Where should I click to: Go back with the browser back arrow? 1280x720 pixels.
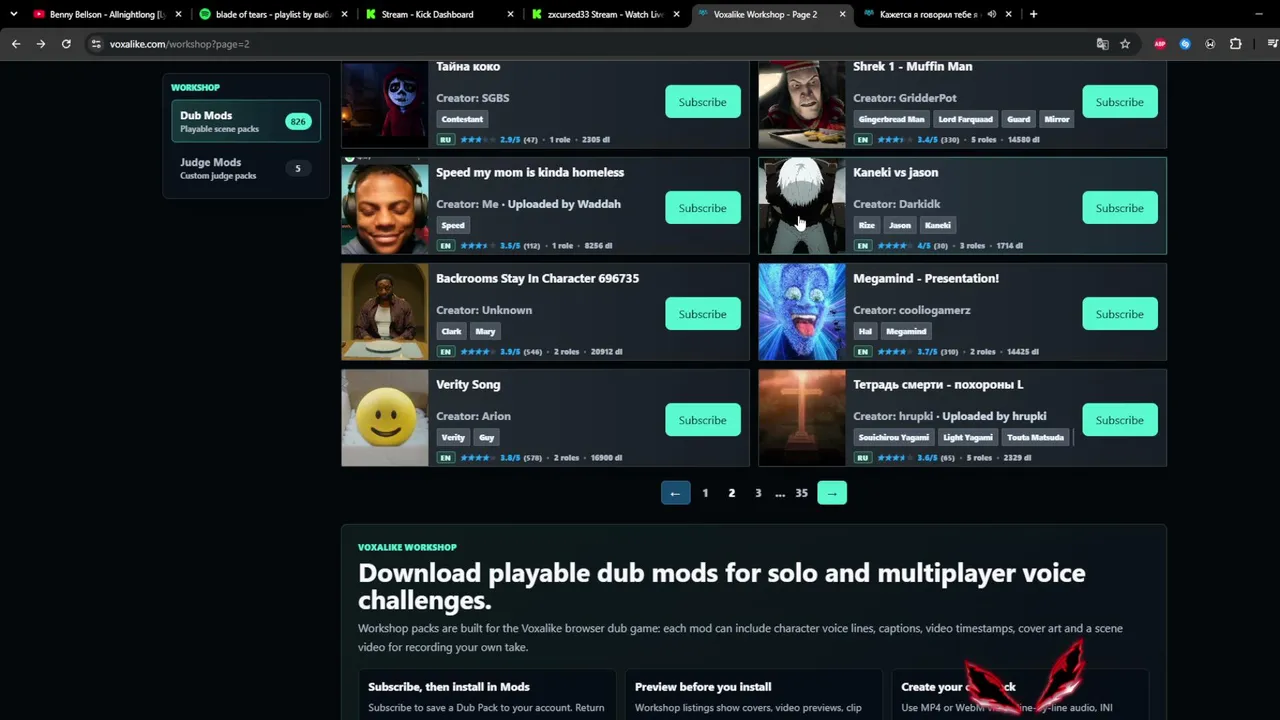tap(16, 44)
